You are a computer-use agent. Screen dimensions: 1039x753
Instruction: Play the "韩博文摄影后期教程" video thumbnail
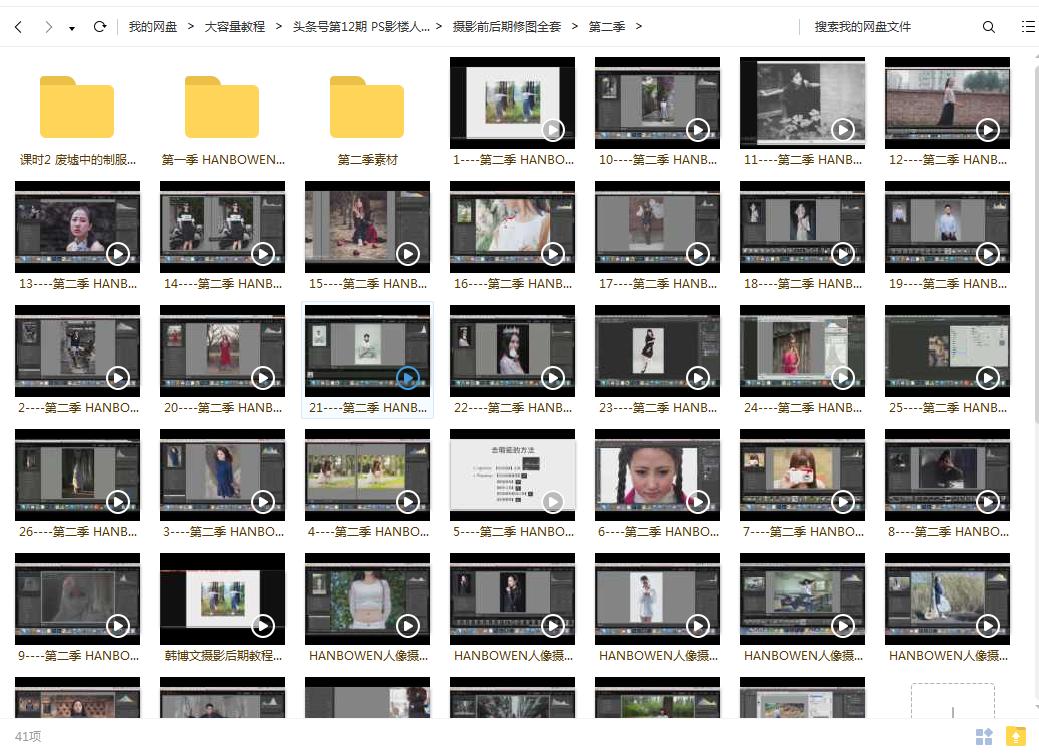(x=262, y=626)
